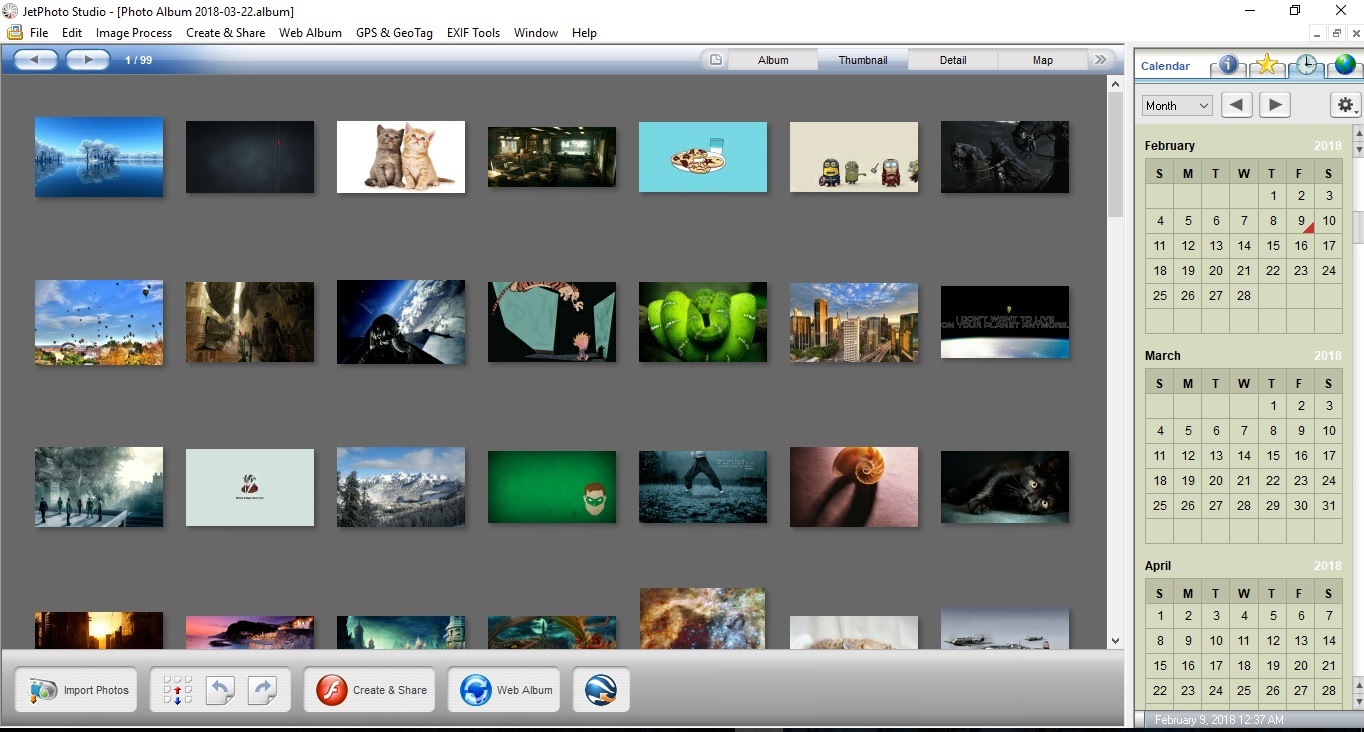This screenshot has height=732, width=1364.
Task: Open the info tab in side panel
Action: 1229,65
